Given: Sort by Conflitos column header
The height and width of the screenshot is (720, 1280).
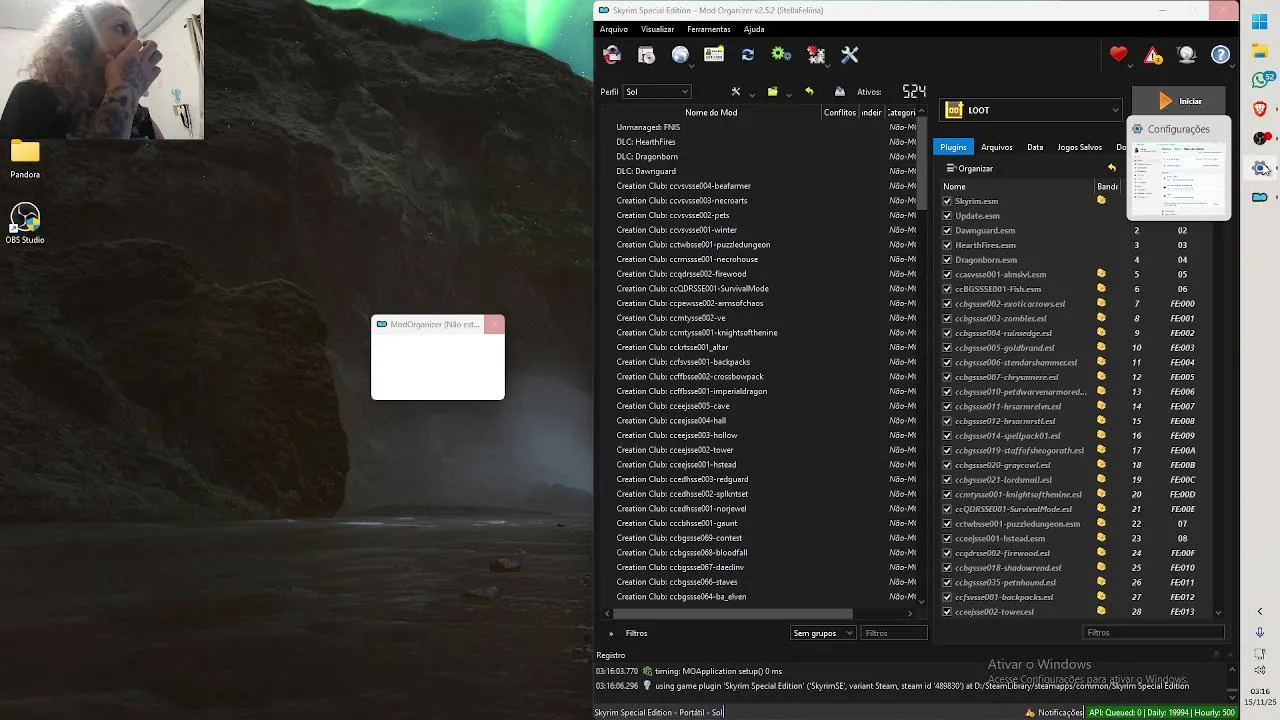Looking at the screenshot, I should (840, 112).
